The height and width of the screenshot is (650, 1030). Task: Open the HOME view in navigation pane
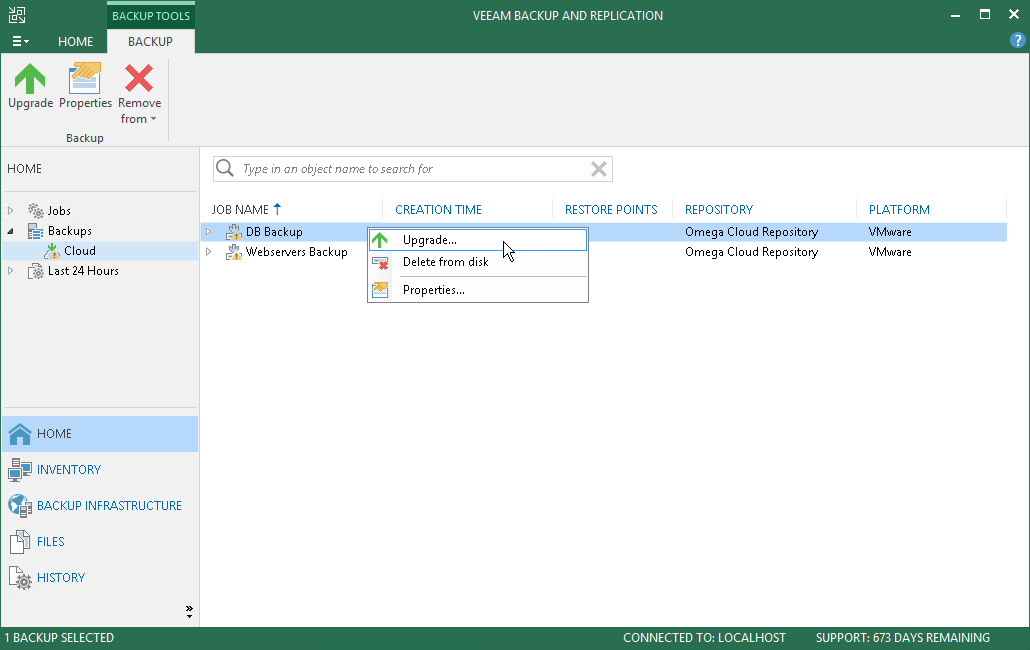[x=100, y=434]
